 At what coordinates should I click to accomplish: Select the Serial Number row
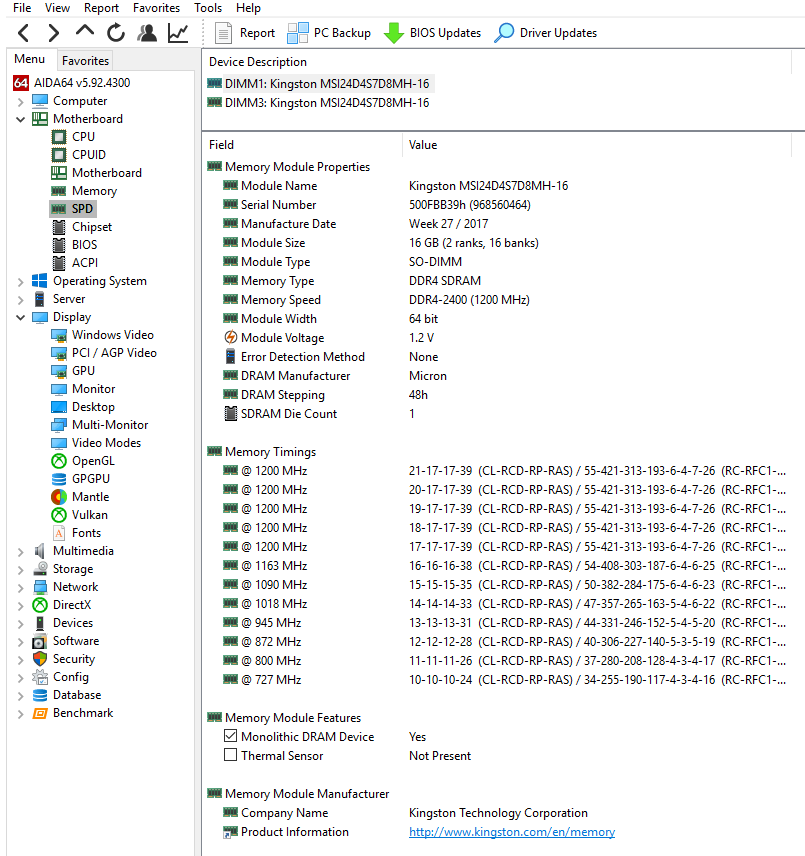pyautogui.click(x=497, y=205)
